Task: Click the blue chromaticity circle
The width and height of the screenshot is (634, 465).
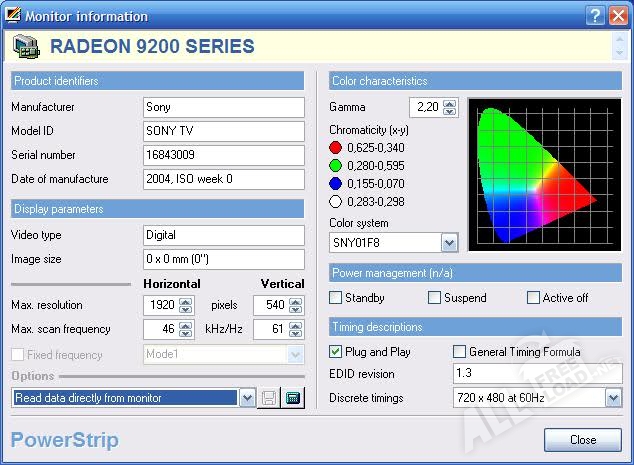Action: coord(336,183)
